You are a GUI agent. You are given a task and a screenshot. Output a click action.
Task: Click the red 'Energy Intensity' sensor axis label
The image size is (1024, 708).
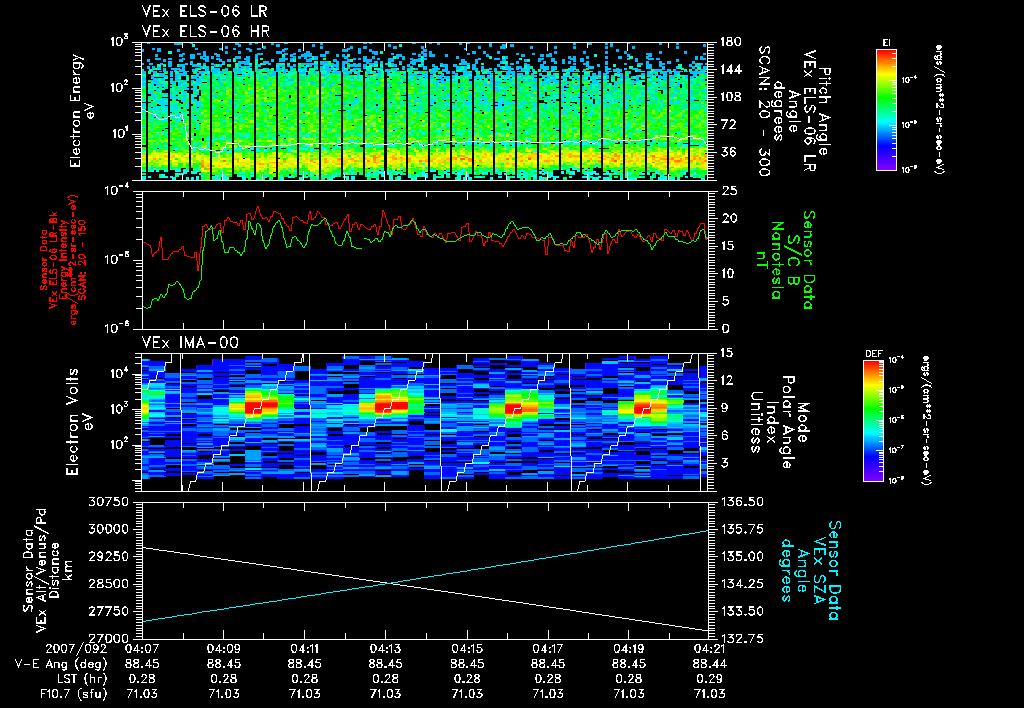pos(64,259)
